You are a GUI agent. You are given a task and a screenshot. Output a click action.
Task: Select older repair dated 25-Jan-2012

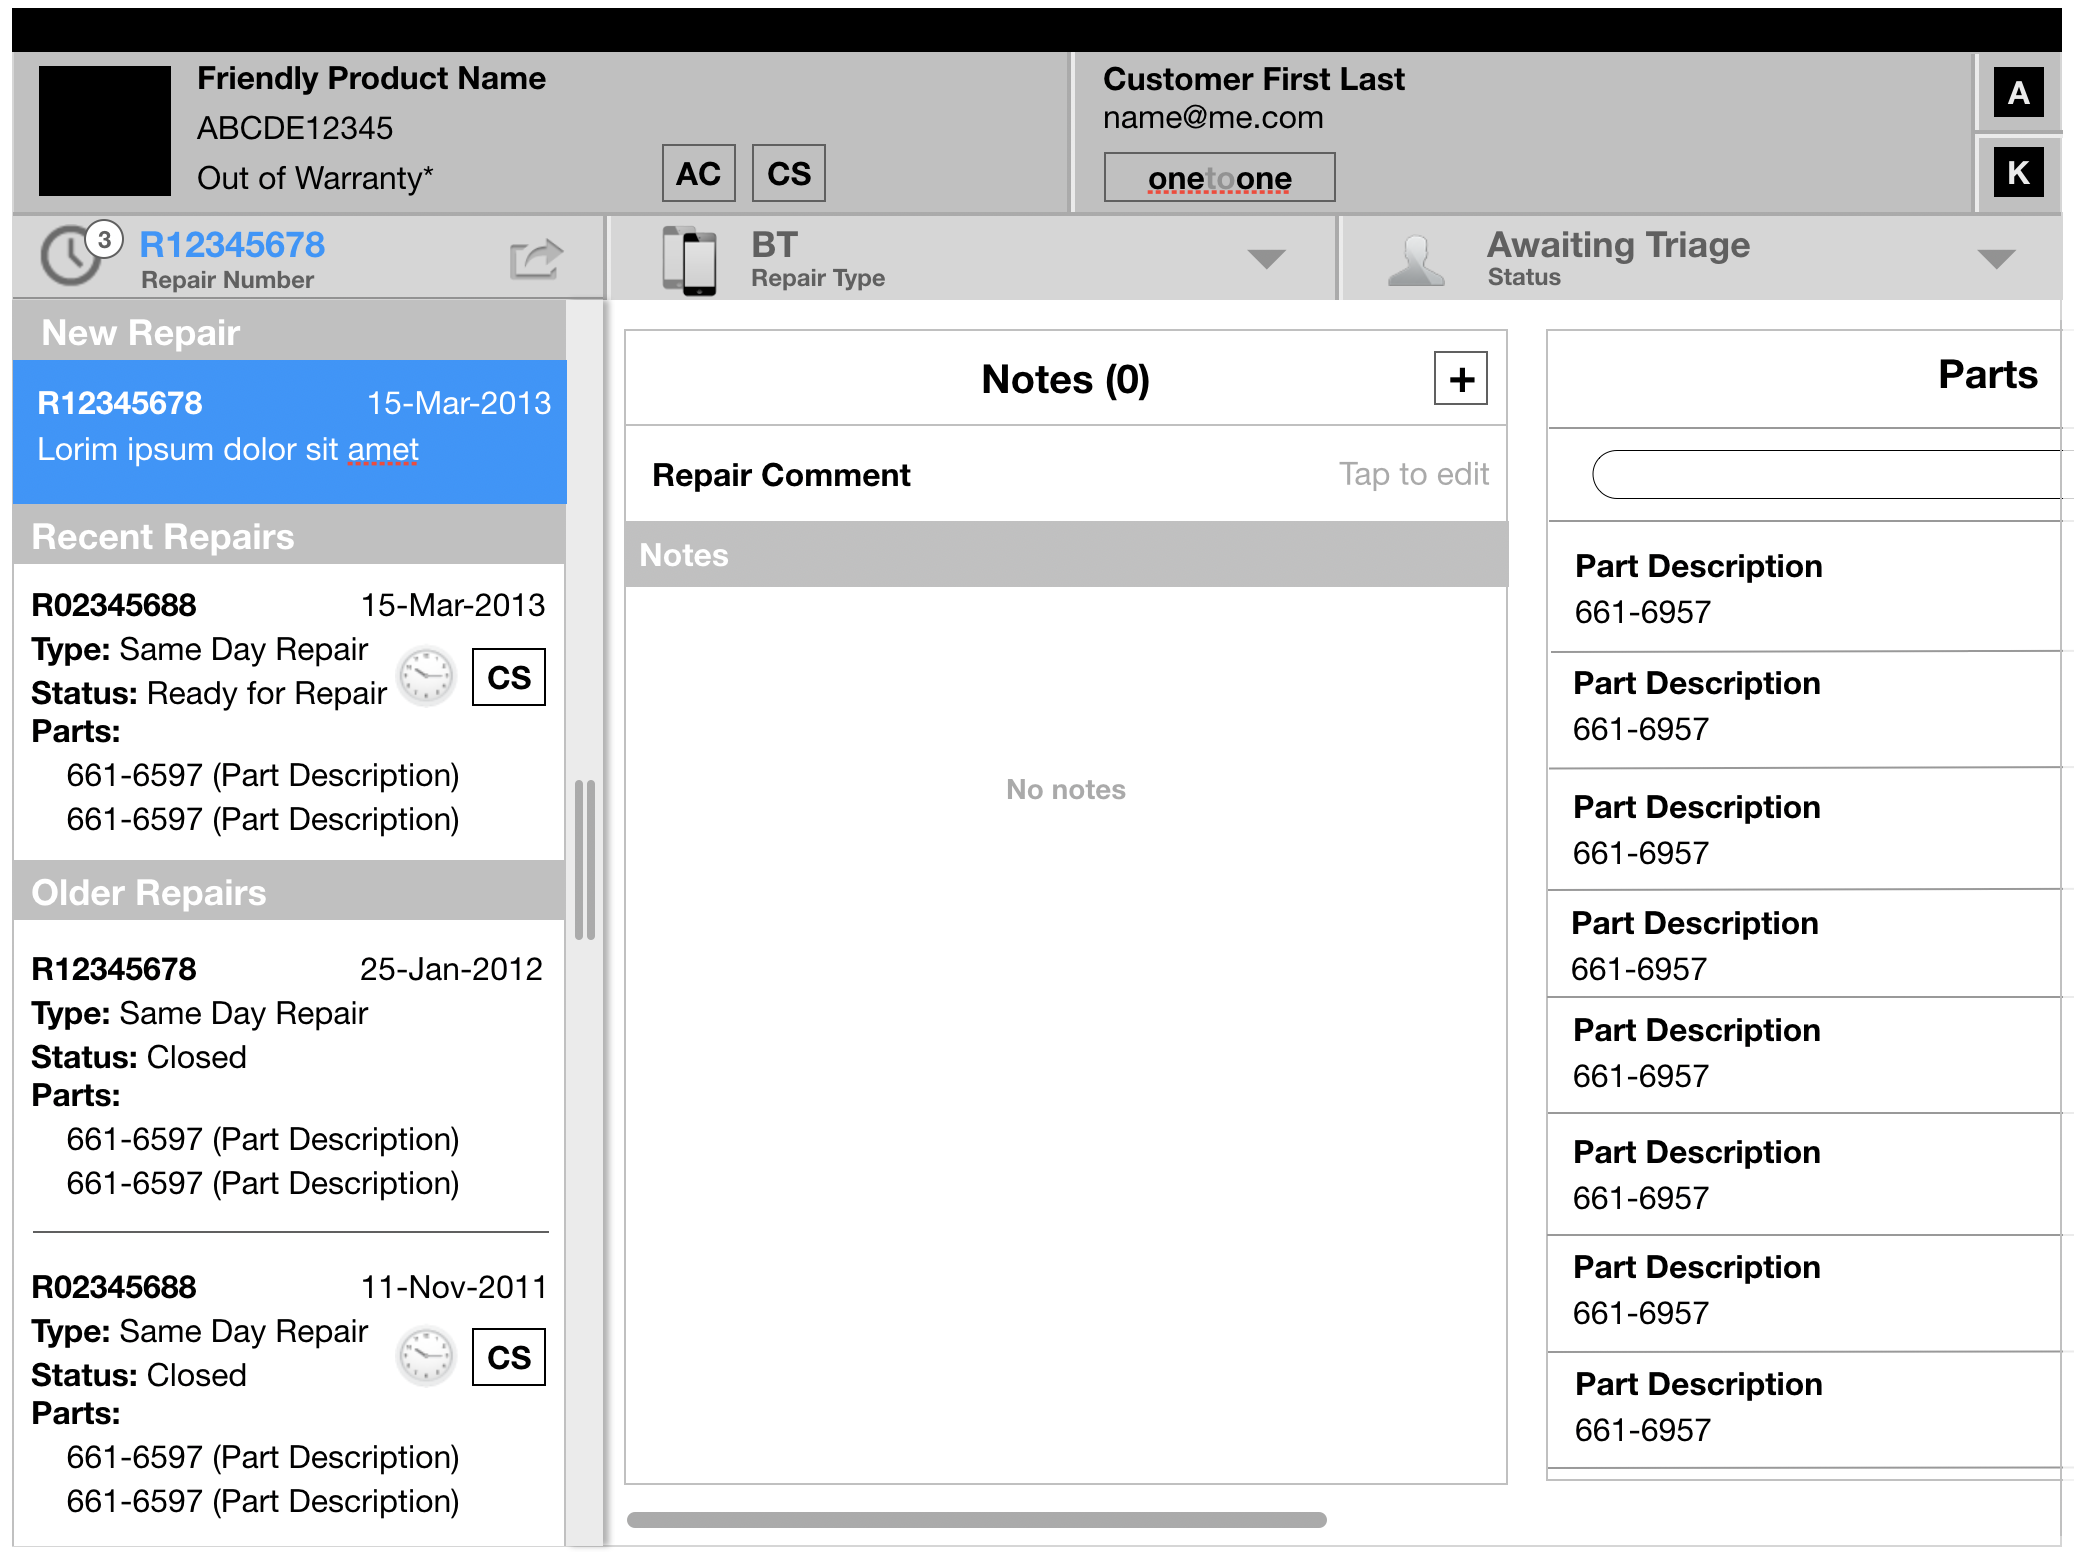point(290,1075)
